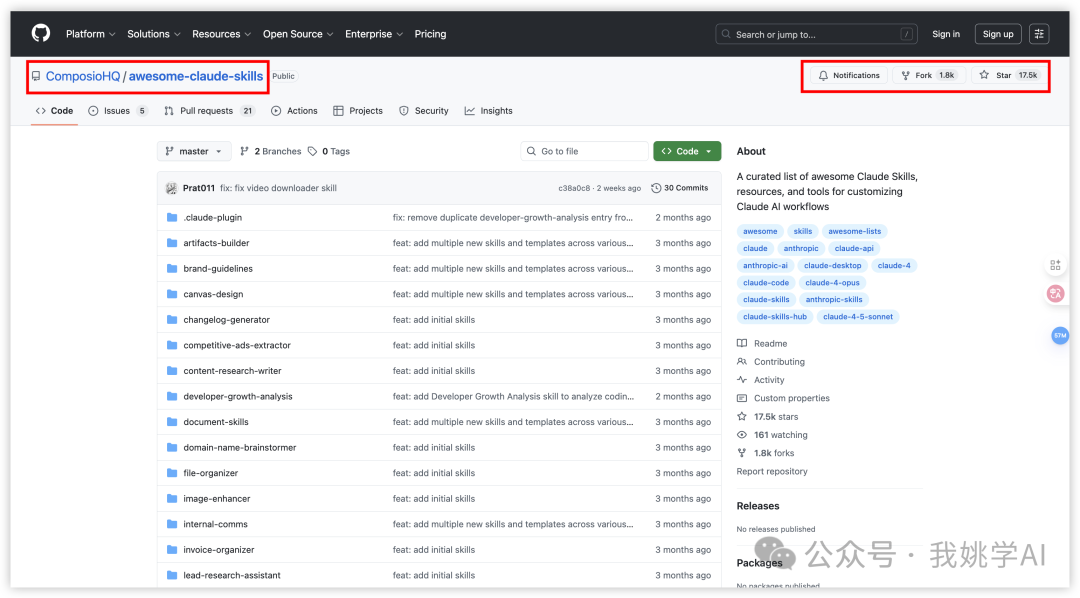Click the Sign up button
This screenshot has width=1080, height=598.
998,34
